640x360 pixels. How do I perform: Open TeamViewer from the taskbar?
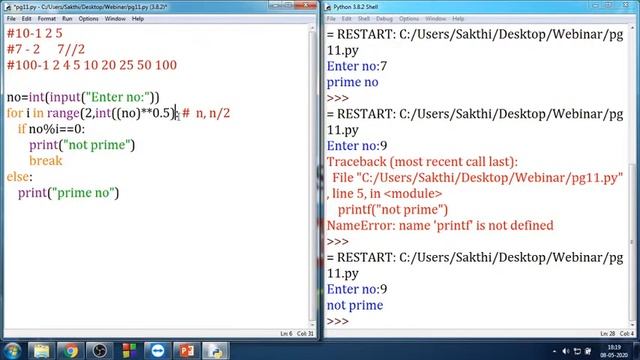(158, 351)
